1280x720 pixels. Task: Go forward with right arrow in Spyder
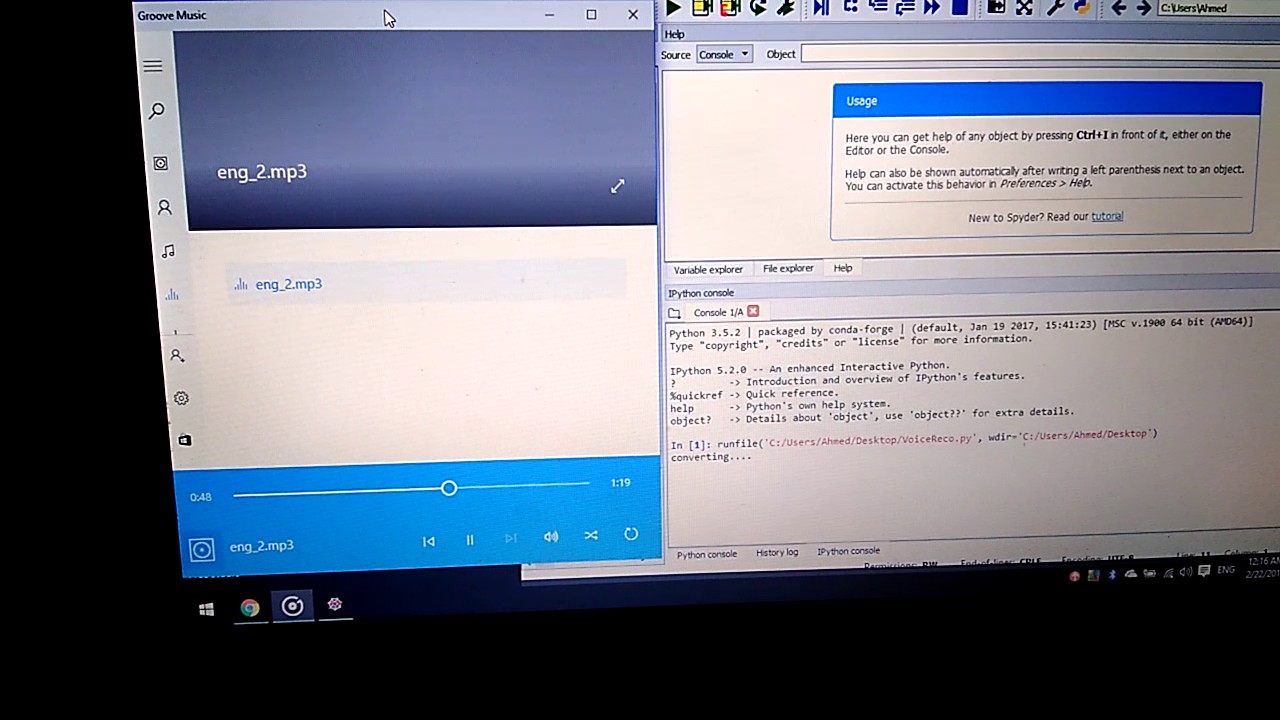click(x=1143, y=8)
